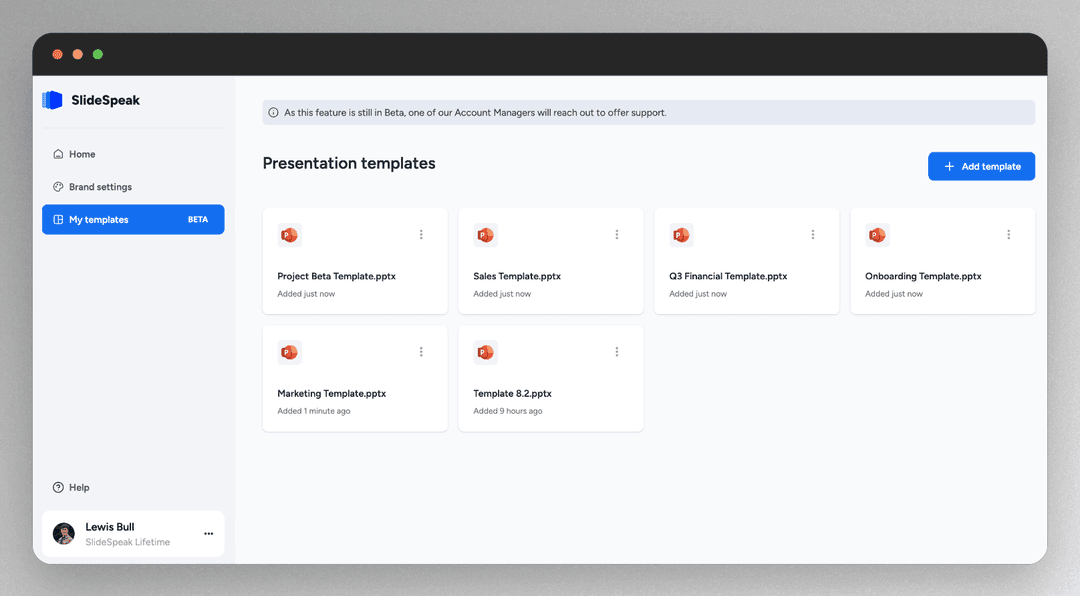Click PowerPoint icon on Project Beta Template
Screen dimensions: 1080x596
(x=289, y=235)
